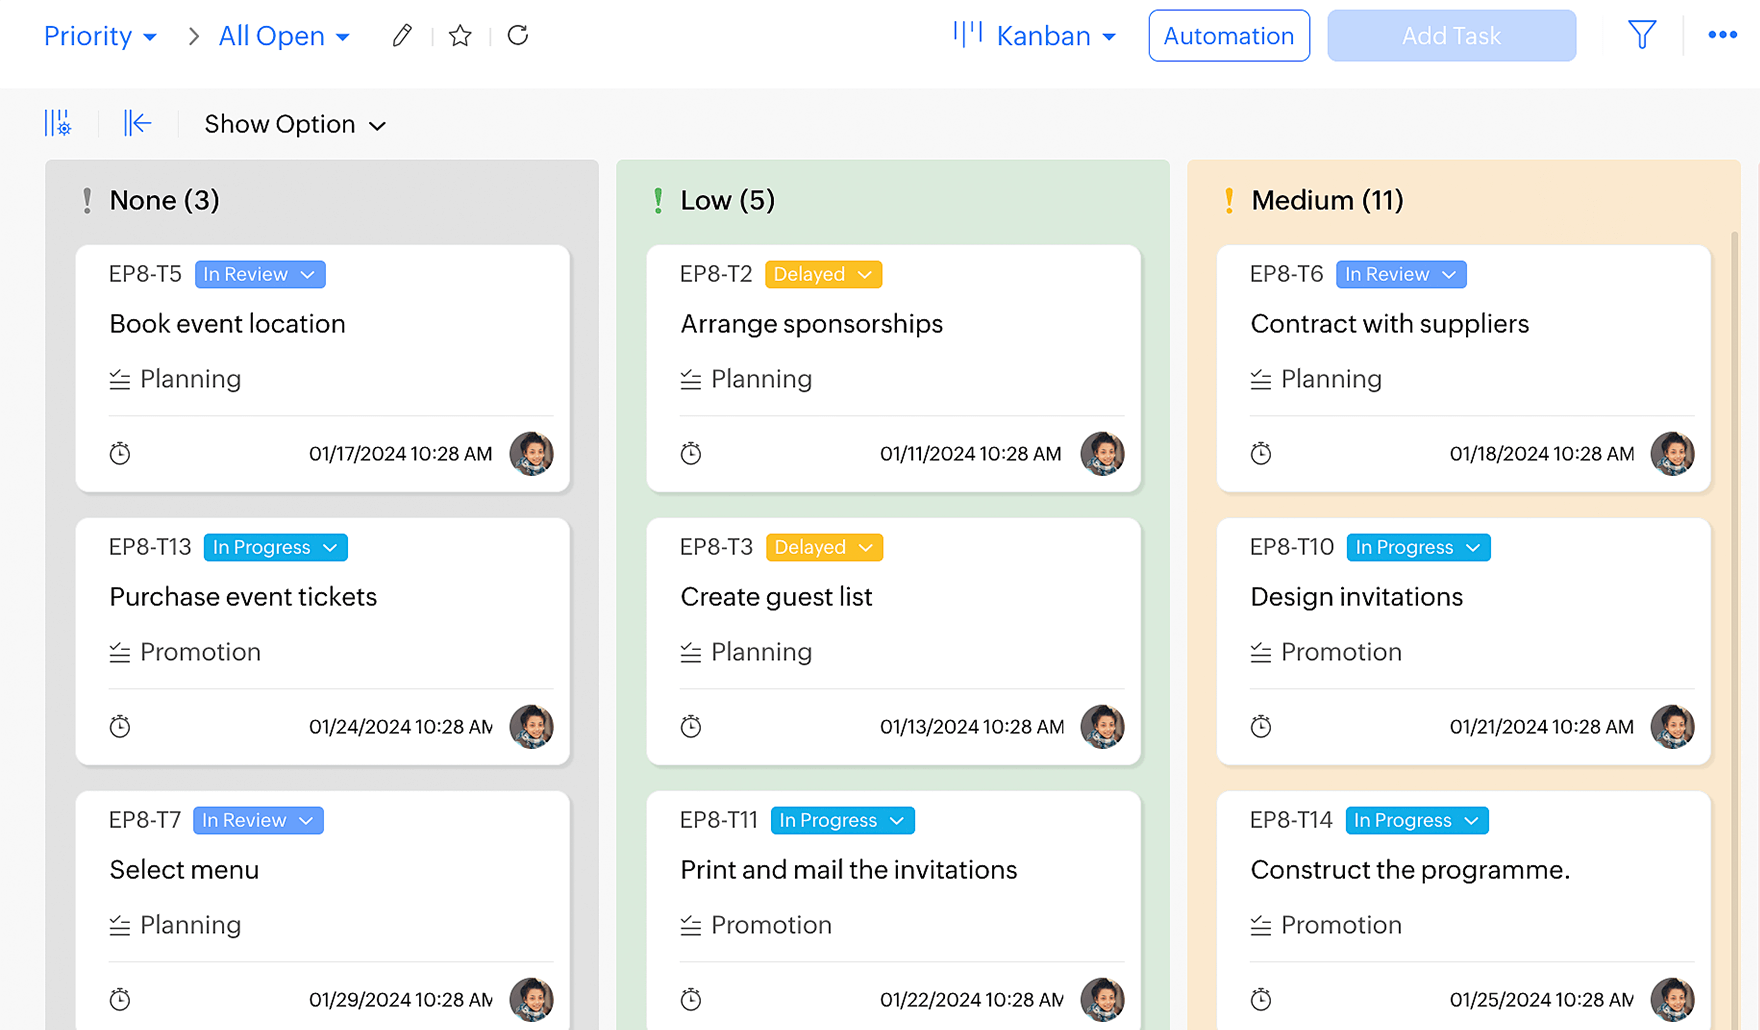
Task: Click the Add Task button
Action: click(1451, 36)
